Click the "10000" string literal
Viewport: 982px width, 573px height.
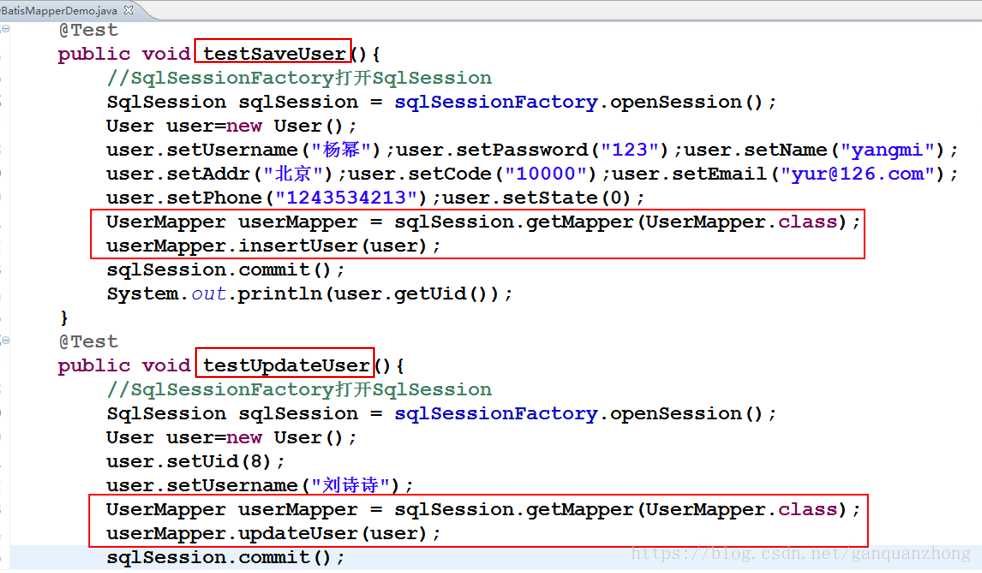pyautogui.click(x=545, y=174)
